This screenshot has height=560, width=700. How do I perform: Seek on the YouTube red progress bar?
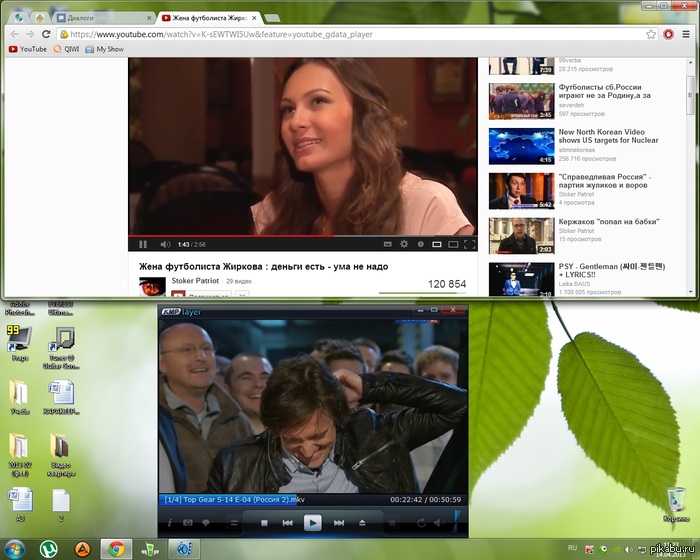click(x=303, y=235)
